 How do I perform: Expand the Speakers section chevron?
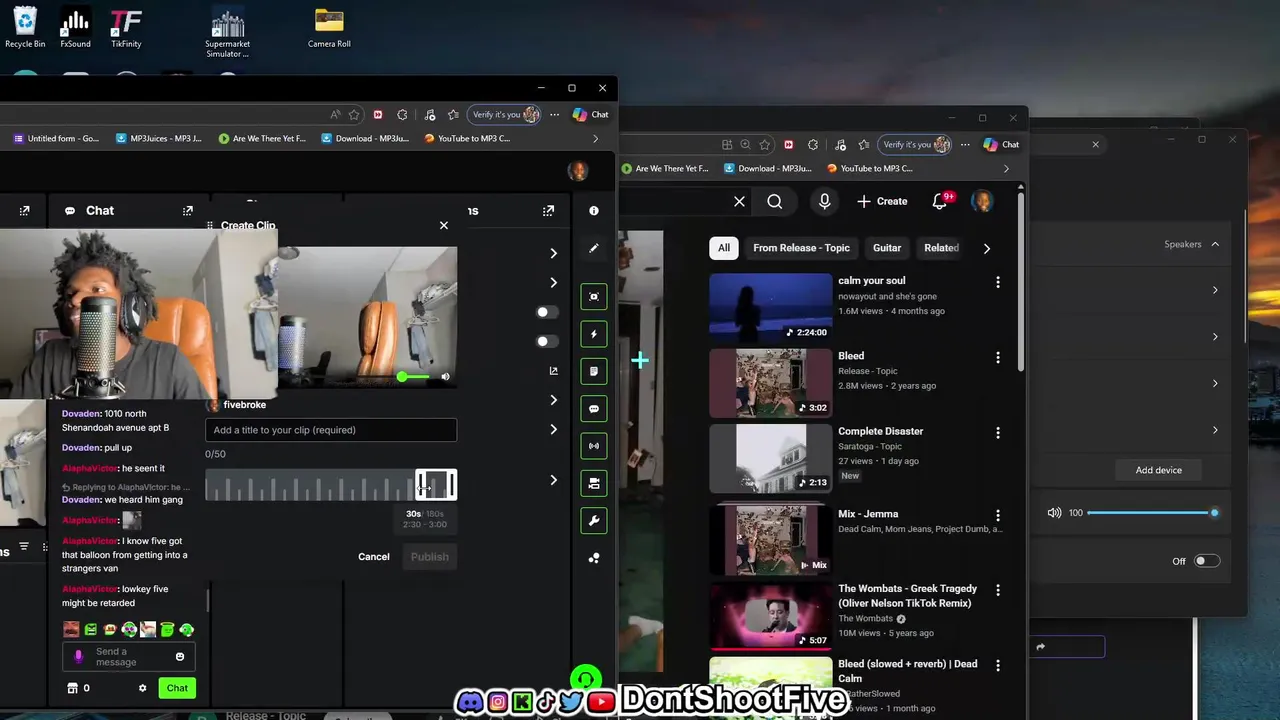[x=1215, y=244]
